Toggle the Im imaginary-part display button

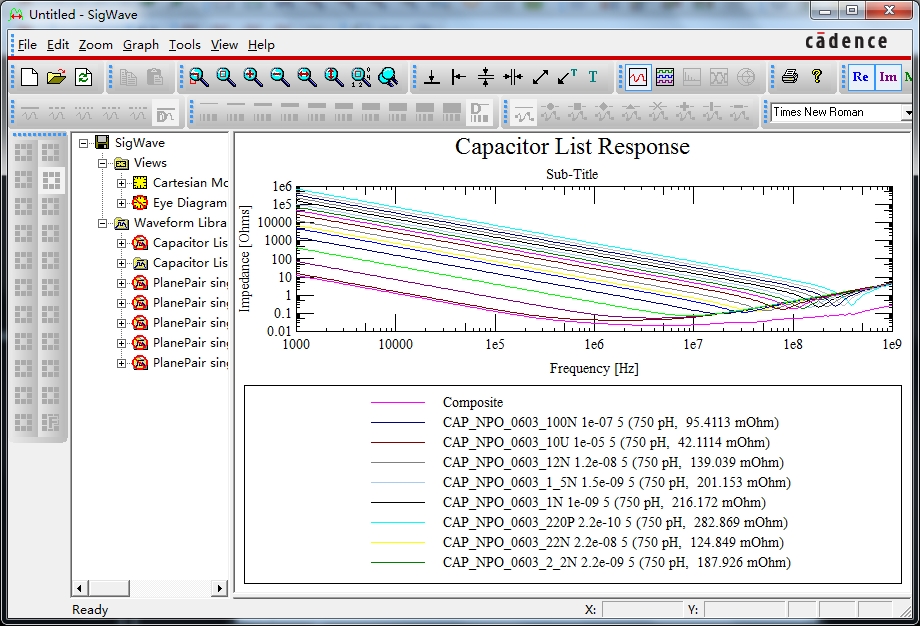pyautogui.click(x=888, y=77)
